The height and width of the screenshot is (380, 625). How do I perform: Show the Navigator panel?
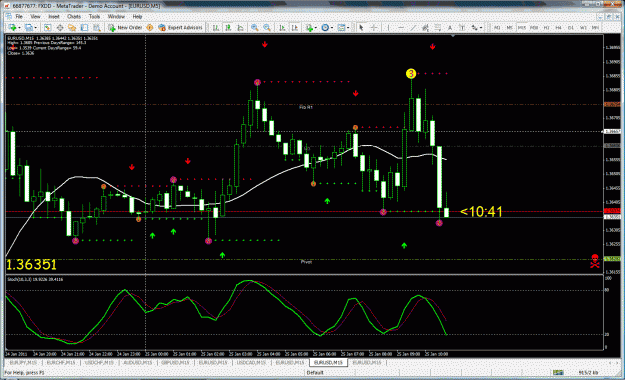pos(72,28)
